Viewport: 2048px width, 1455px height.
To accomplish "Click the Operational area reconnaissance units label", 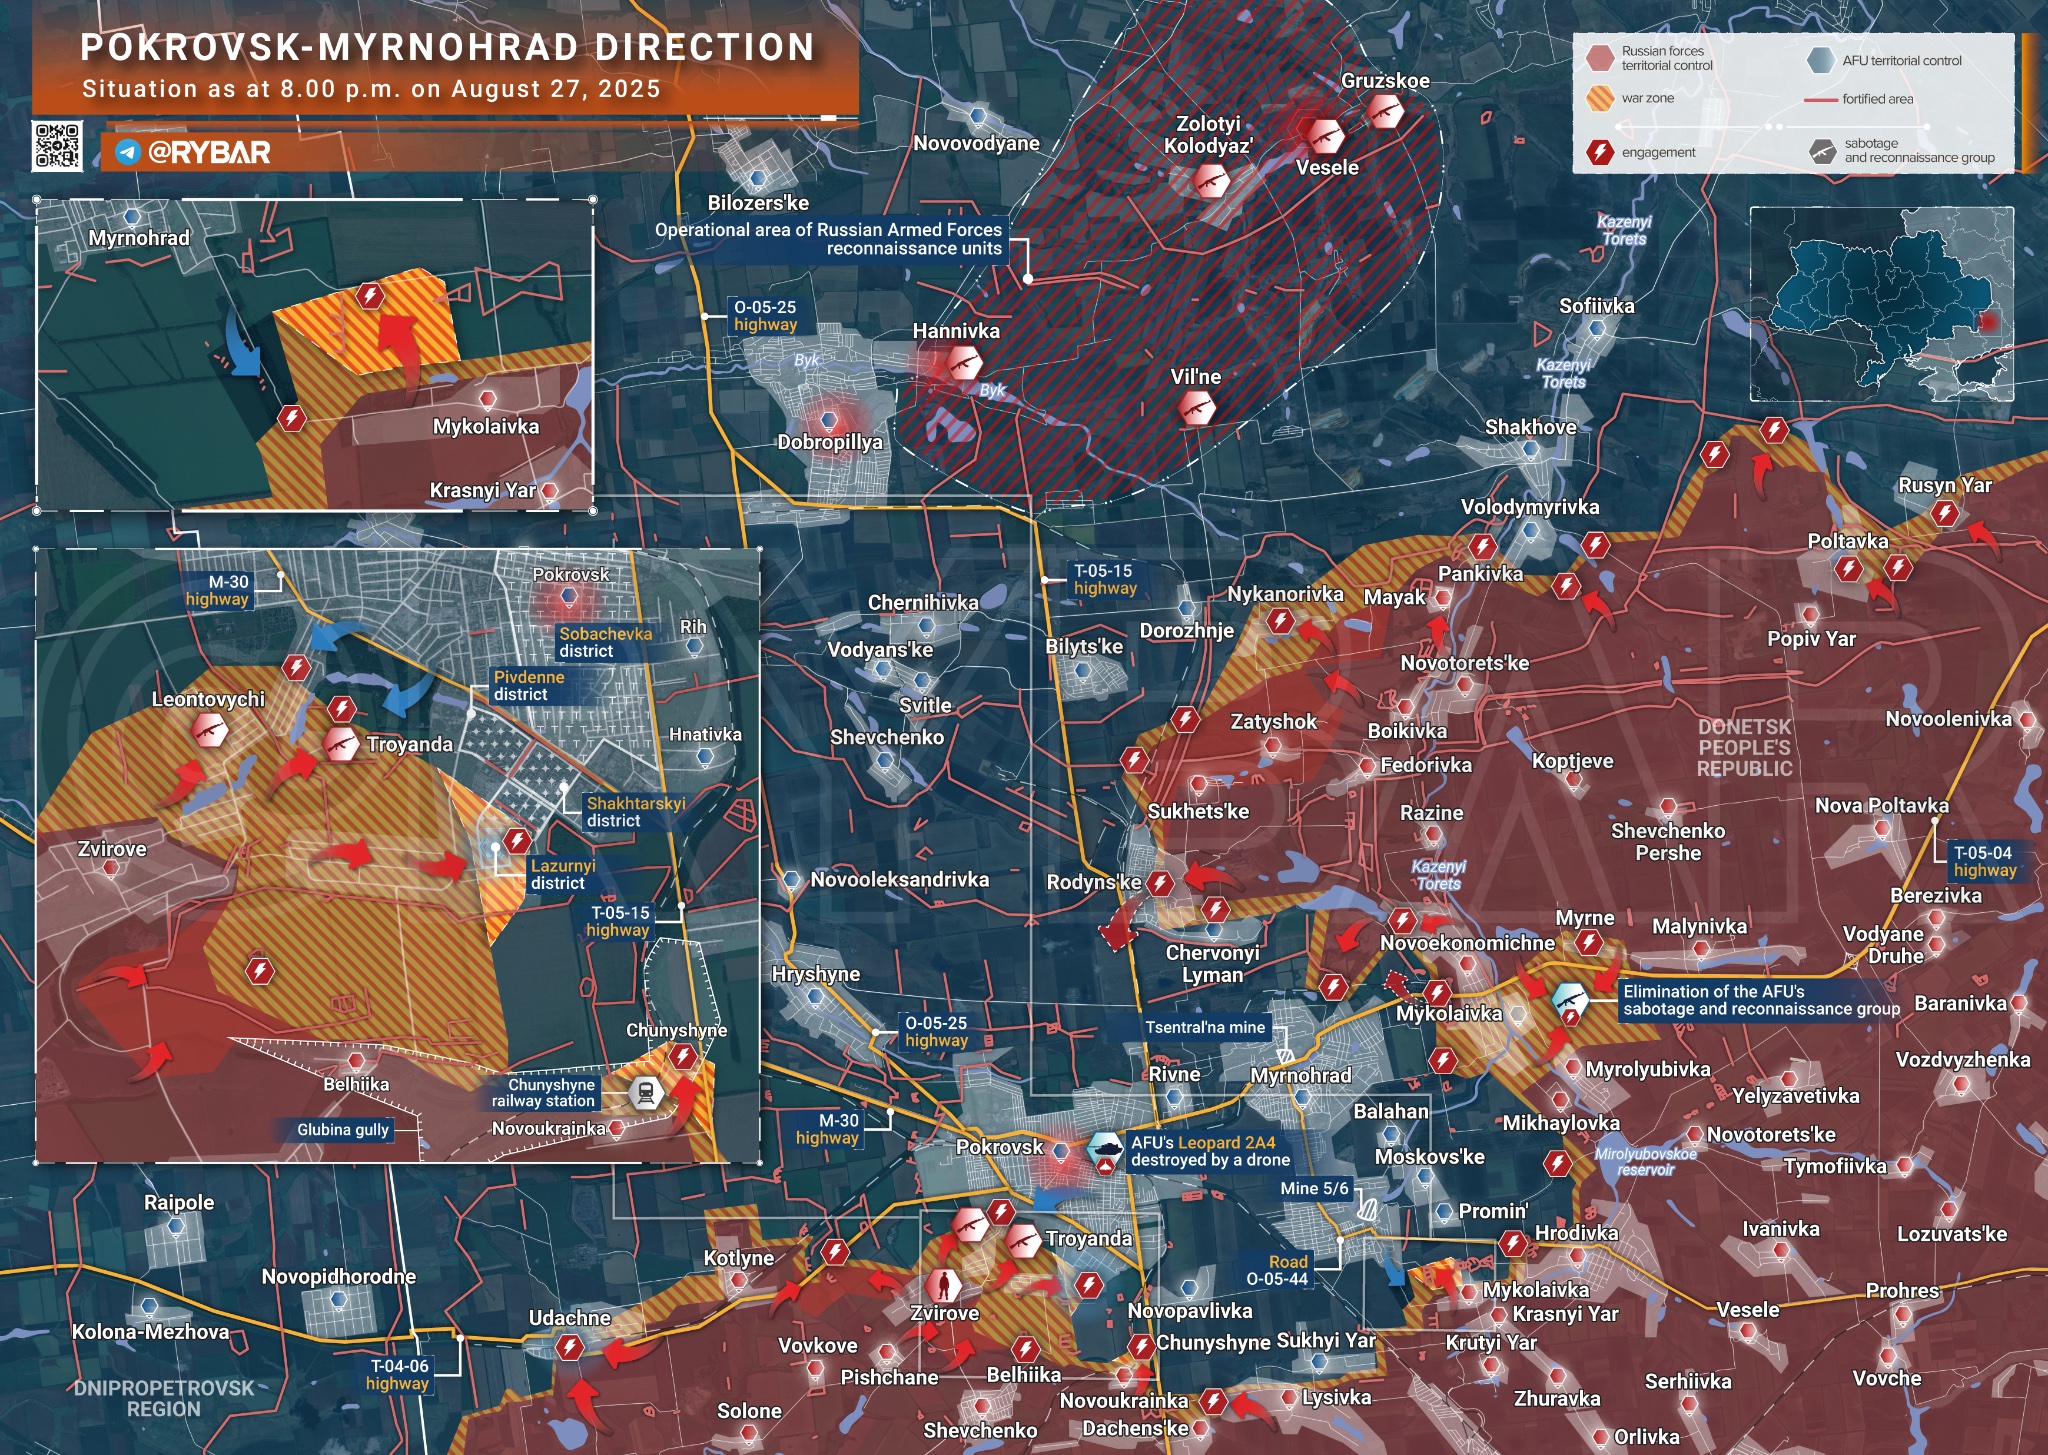I will point(828,239).
